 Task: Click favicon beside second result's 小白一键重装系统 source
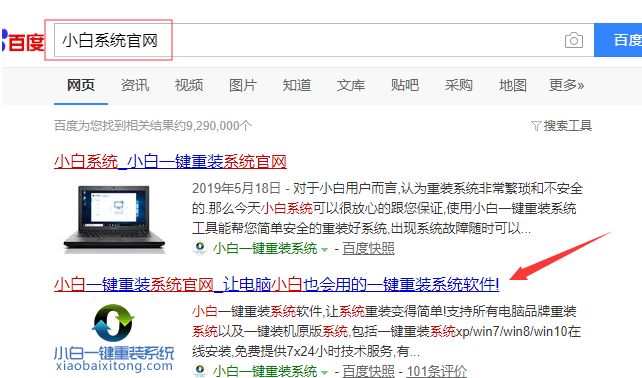(x=200, y=370)
